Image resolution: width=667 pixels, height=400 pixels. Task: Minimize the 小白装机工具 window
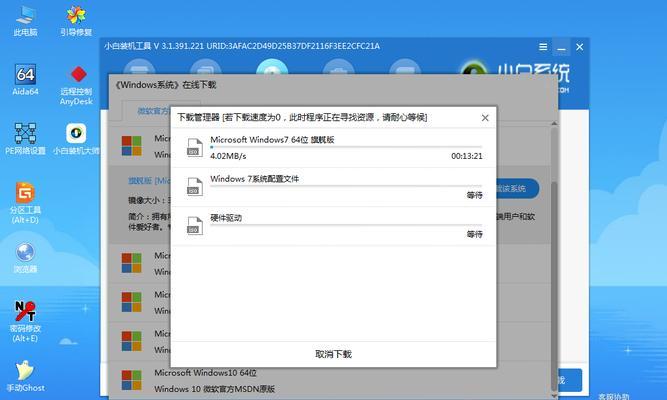[x=561, y=47]
